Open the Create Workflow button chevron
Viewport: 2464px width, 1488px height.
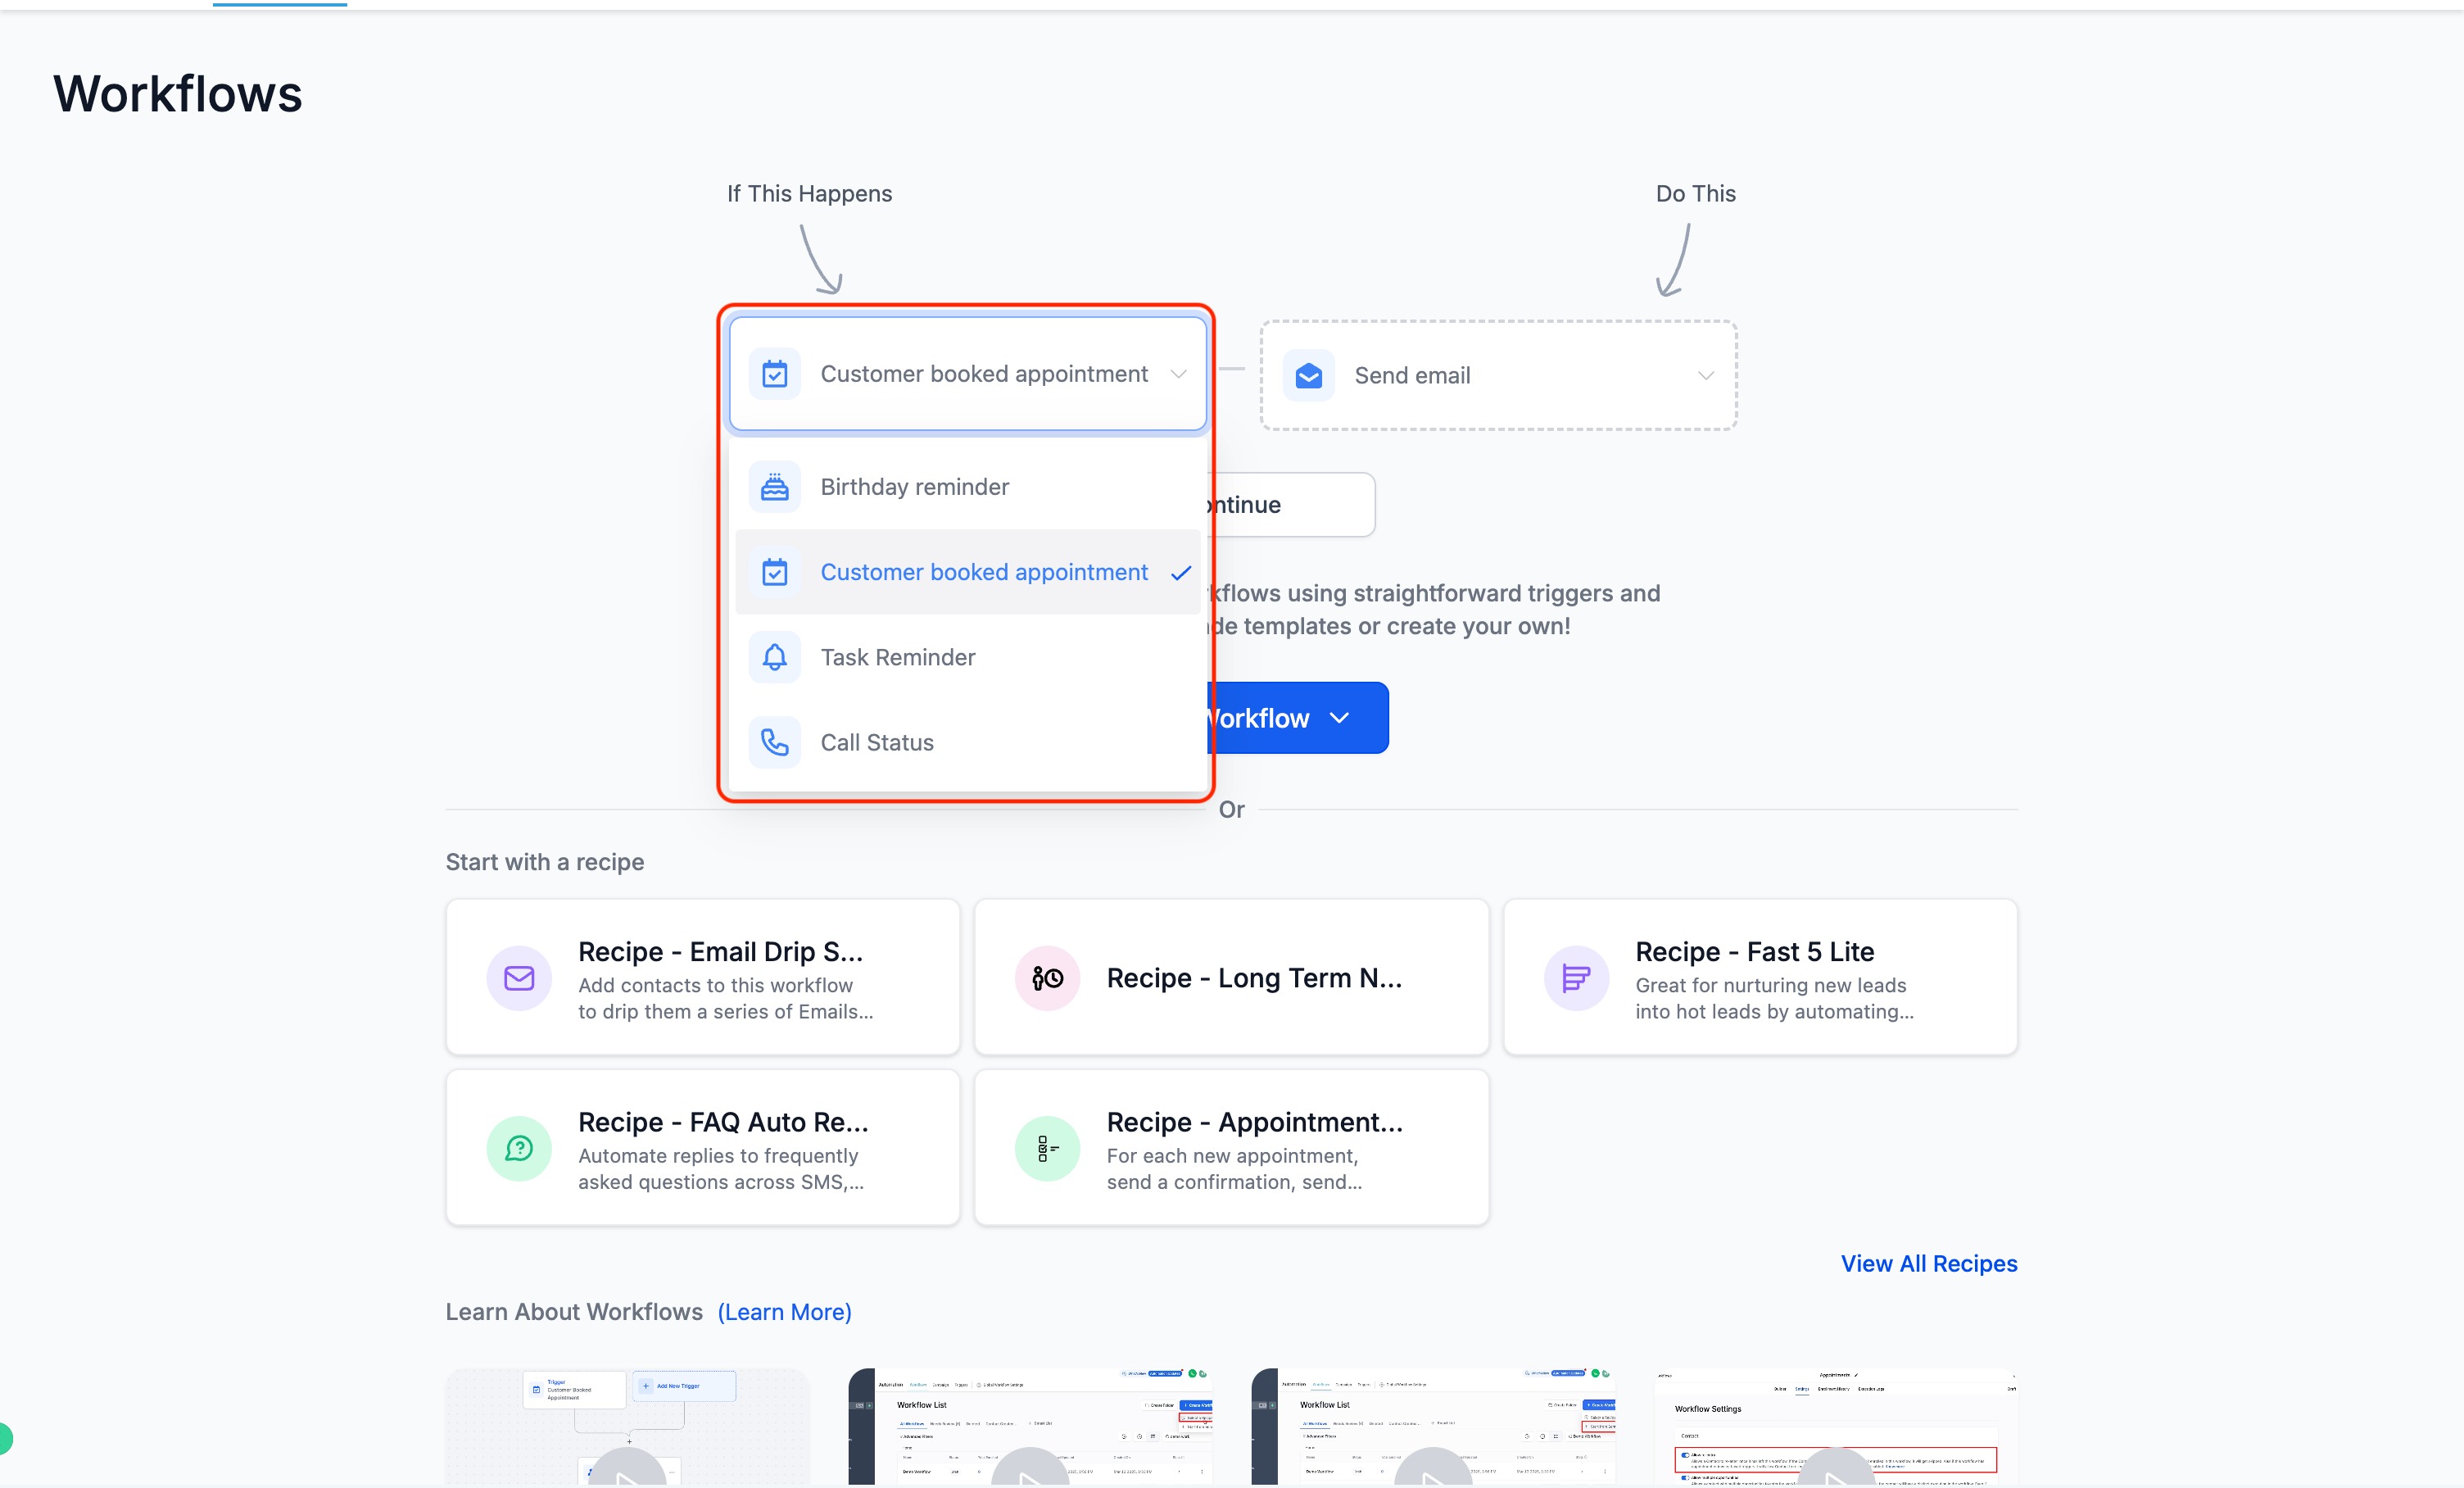[1340, 718]
